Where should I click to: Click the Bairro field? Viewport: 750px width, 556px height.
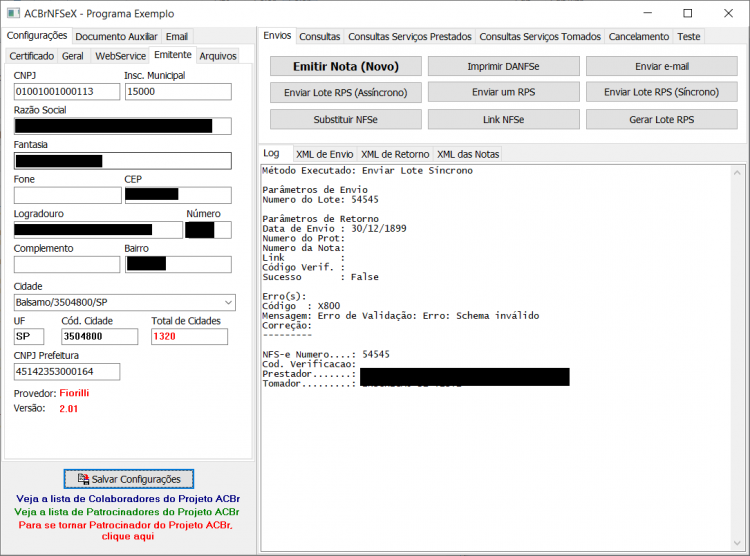(178, 265)
